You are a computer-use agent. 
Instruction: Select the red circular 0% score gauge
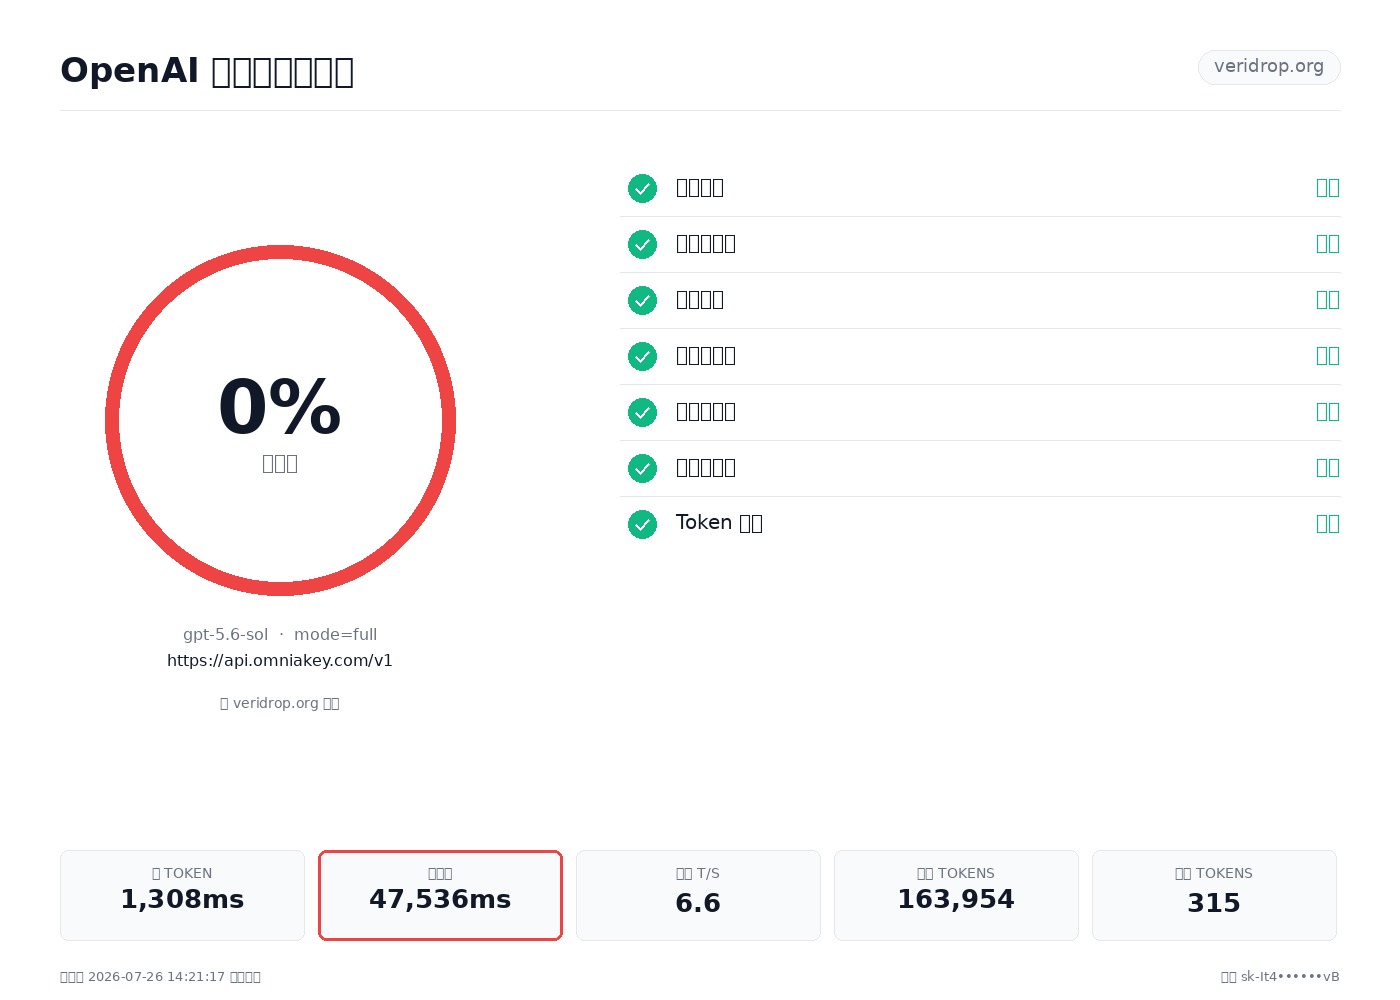tap(280, 420)
